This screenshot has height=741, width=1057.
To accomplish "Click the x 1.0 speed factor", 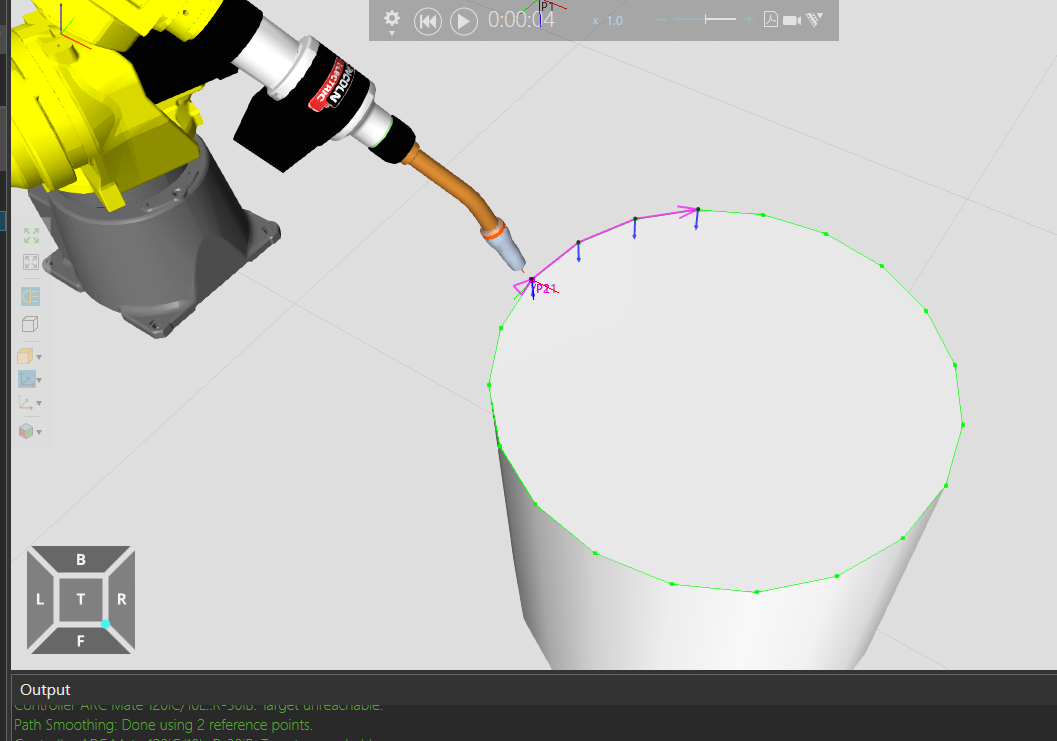I will (607, 21).
